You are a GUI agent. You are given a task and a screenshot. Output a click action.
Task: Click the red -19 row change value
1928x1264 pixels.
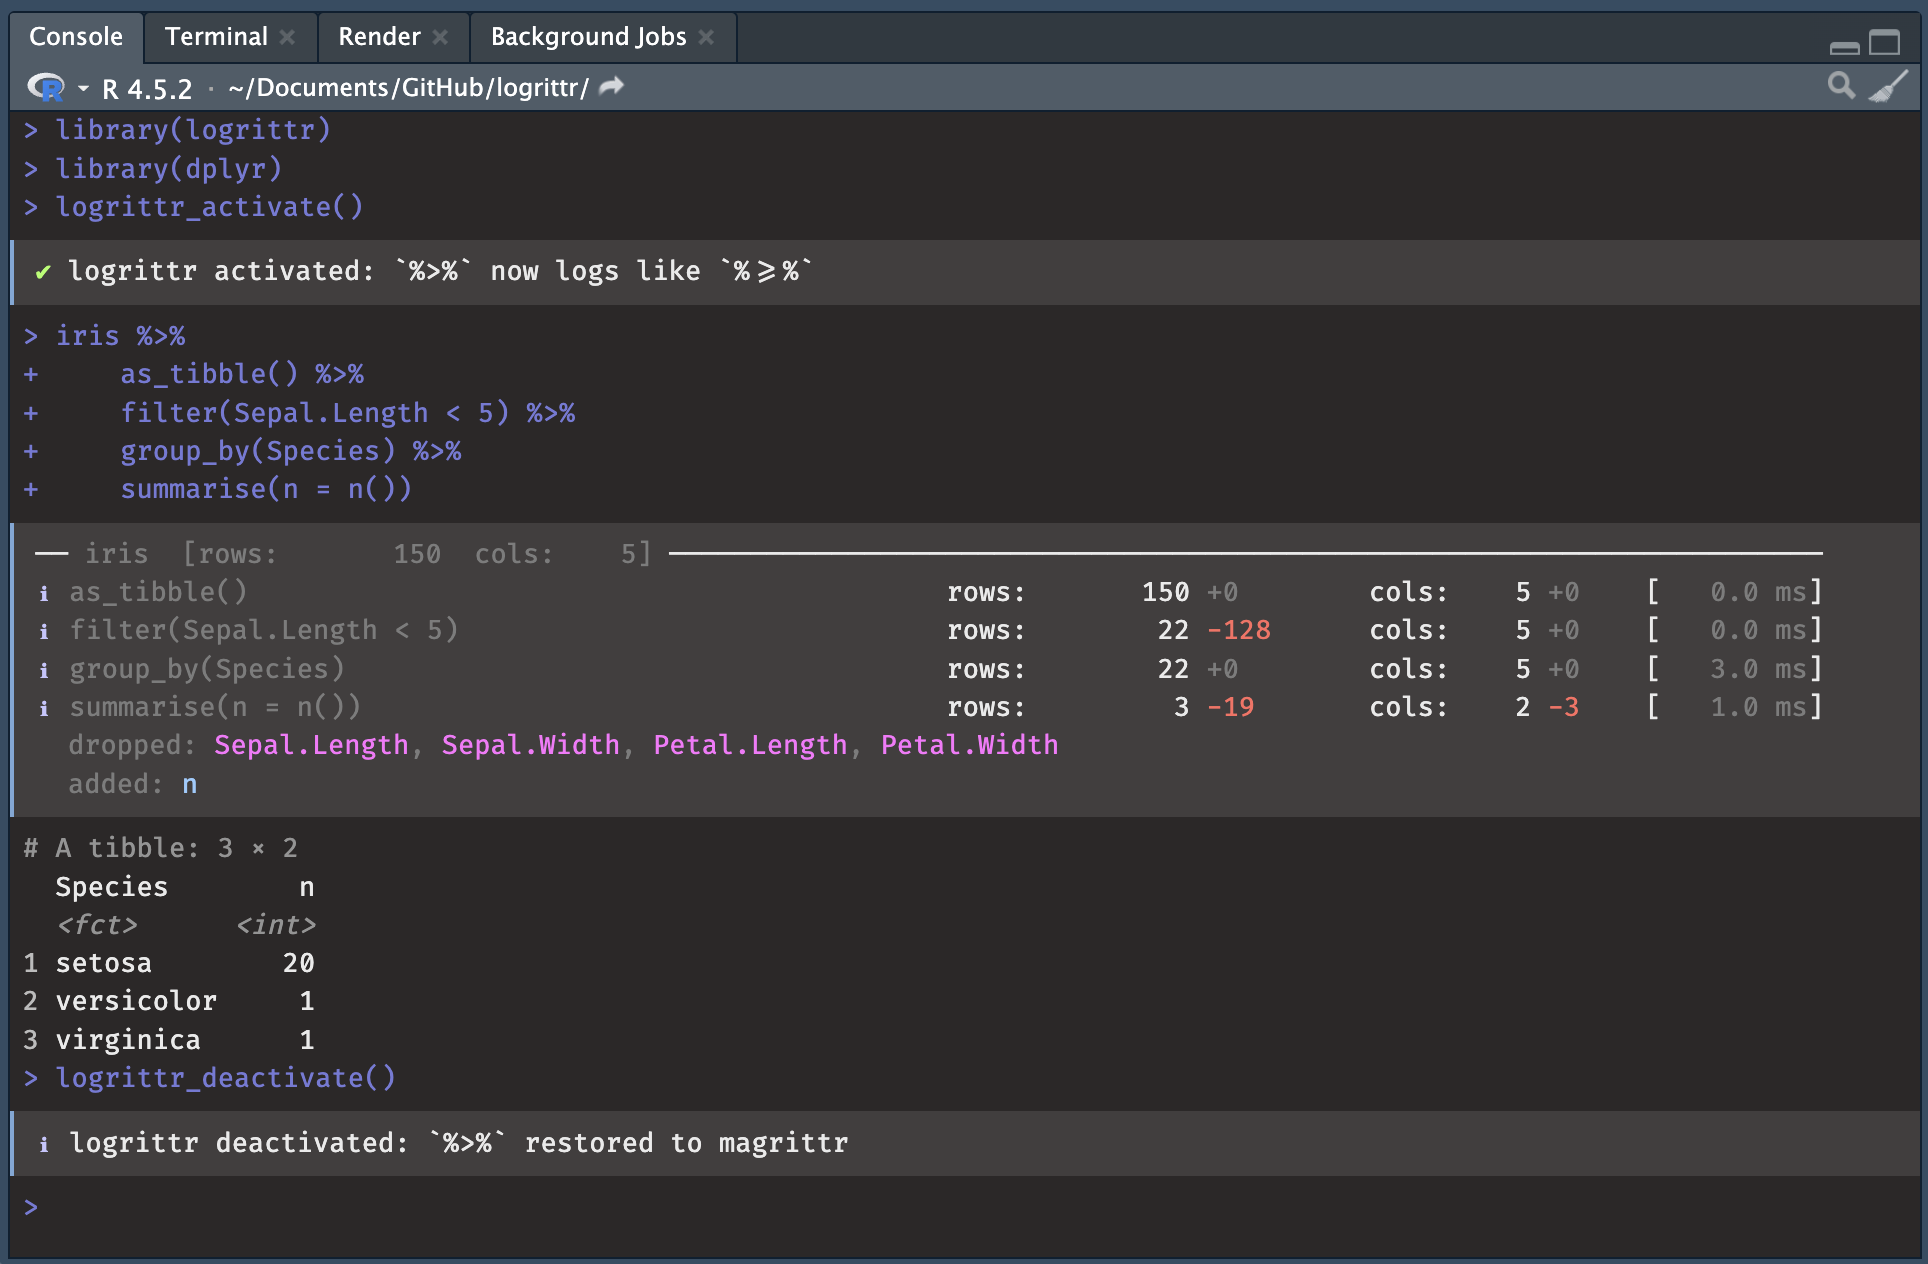[1231, 707]
